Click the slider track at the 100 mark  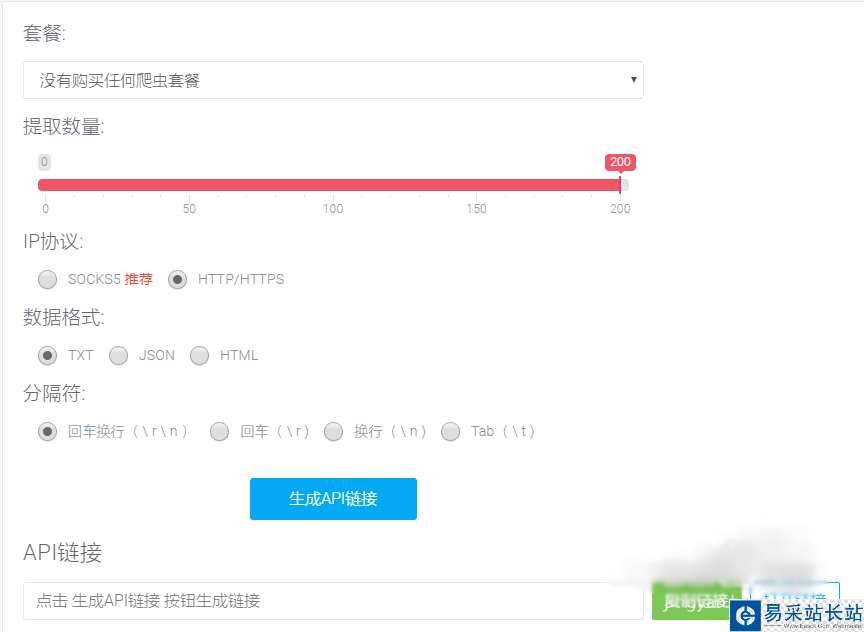(x=333, y=185)
